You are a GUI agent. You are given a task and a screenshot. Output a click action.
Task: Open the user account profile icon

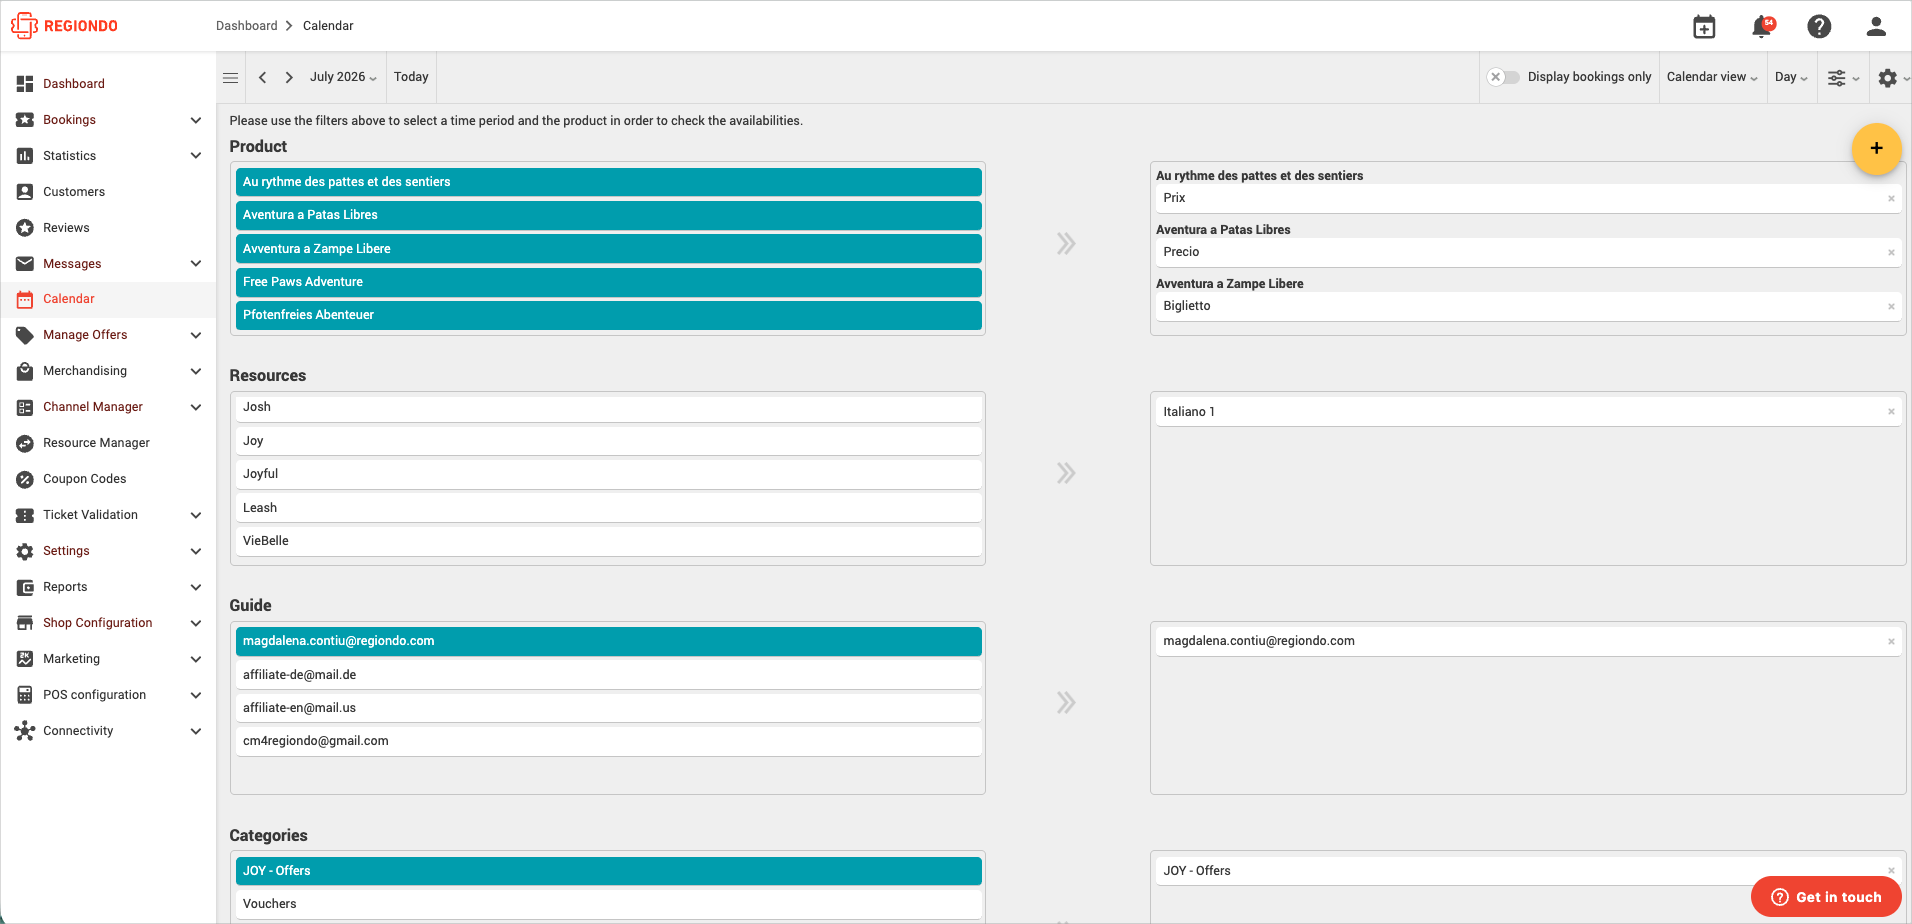click(1876, 27)
